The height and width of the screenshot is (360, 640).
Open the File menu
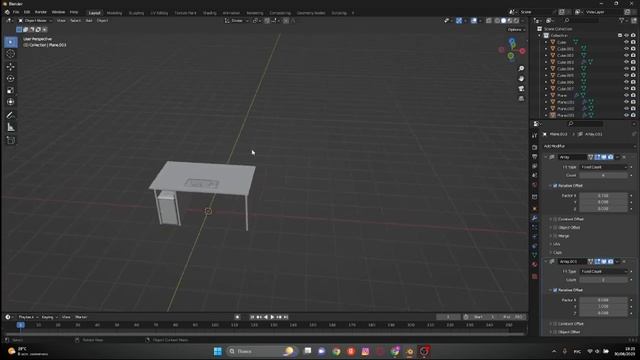pyautogui.click(x=16, y=12)
